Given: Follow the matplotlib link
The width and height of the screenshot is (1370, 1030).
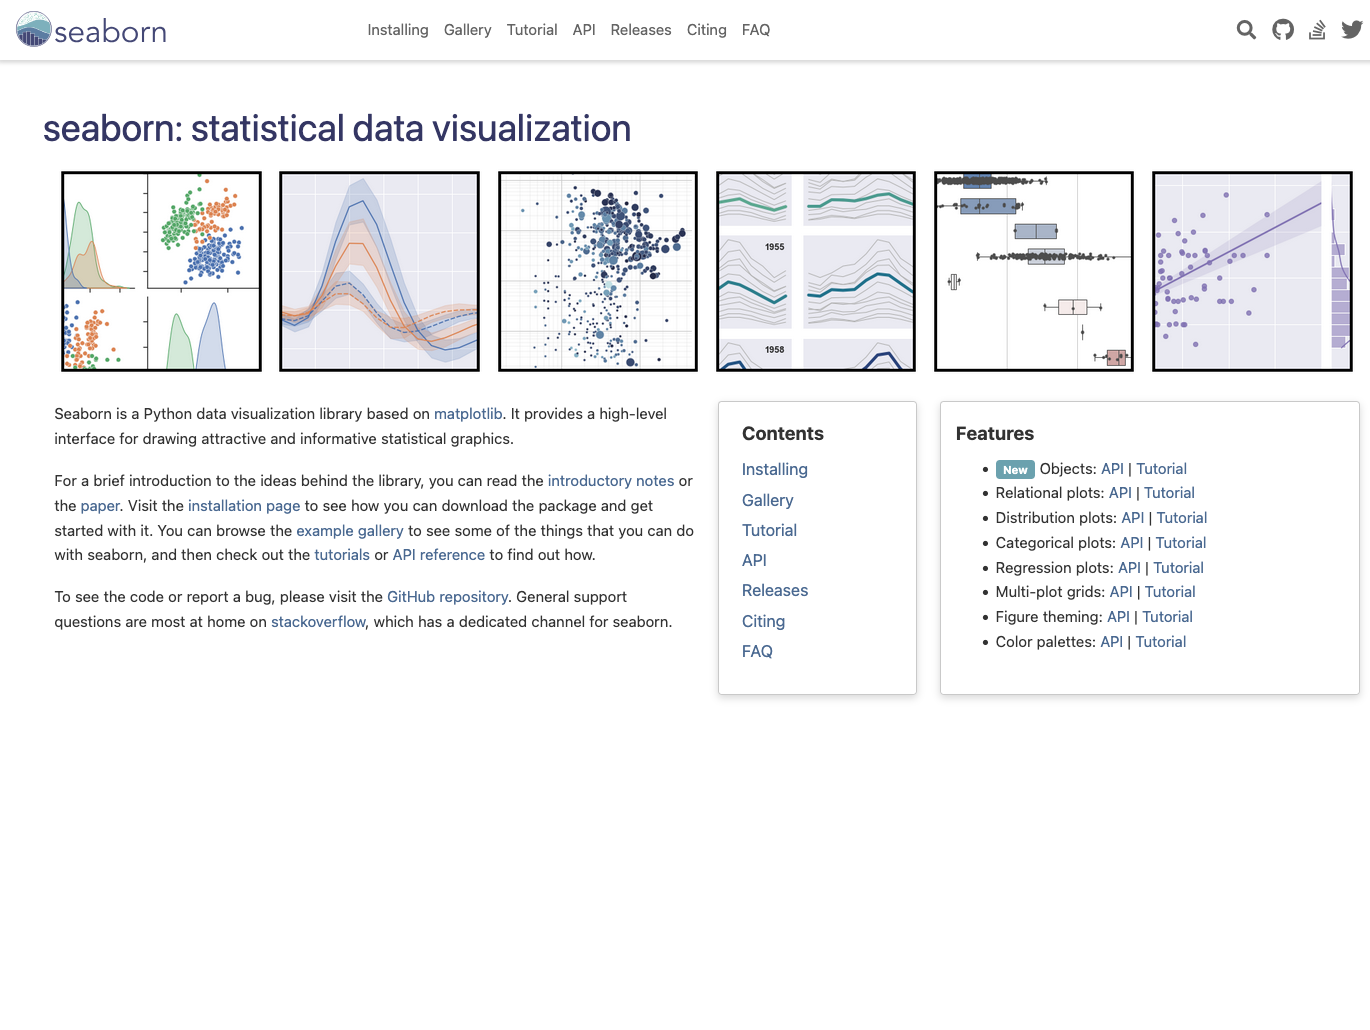Looking at the screenshot, I should click(468, 414).
